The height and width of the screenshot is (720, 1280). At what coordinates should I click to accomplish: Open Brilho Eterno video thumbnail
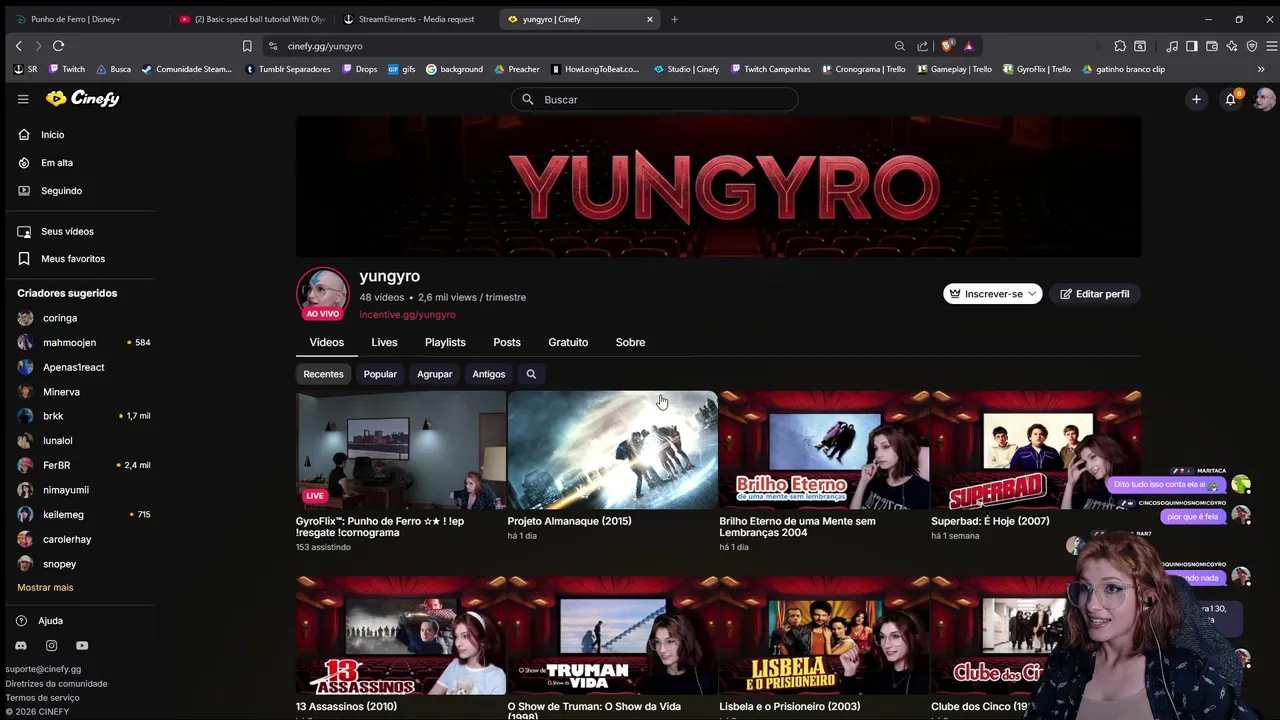[824, 450]
